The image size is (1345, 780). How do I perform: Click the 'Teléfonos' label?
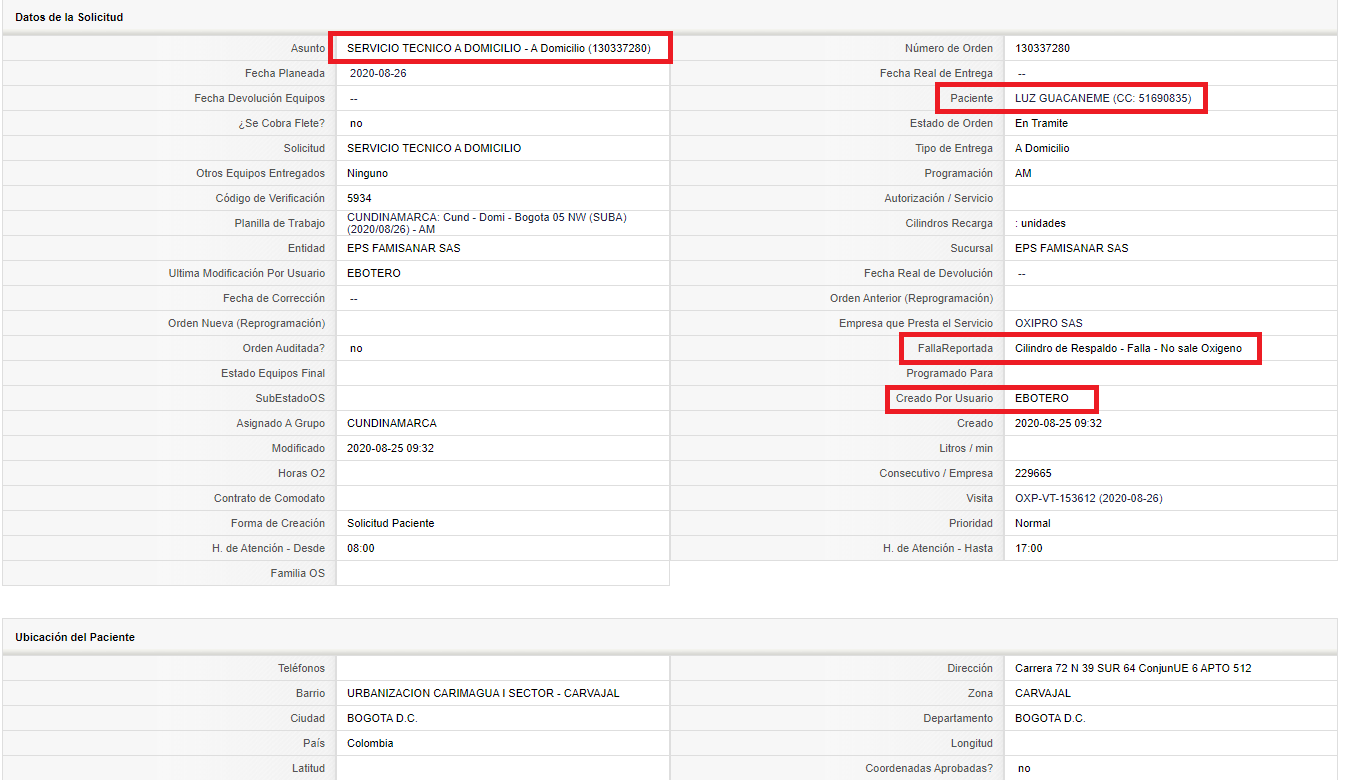click(301, 668)
